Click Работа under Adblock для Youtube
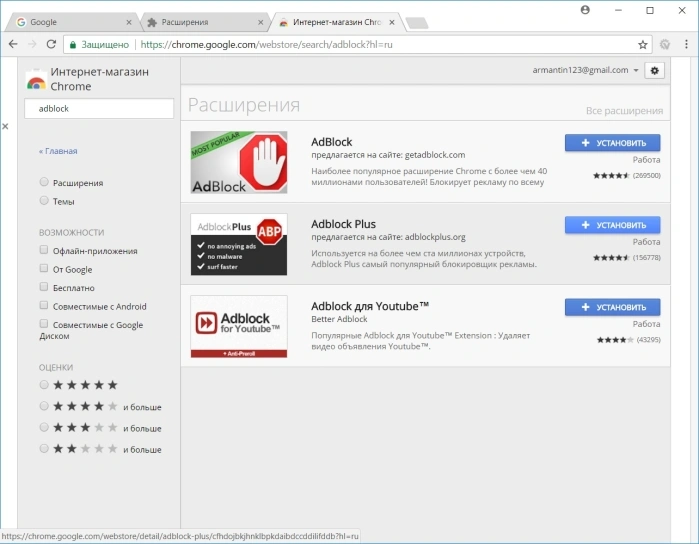Image resolution: width=699 pixels, height=544 pixels. pos(646,324)
